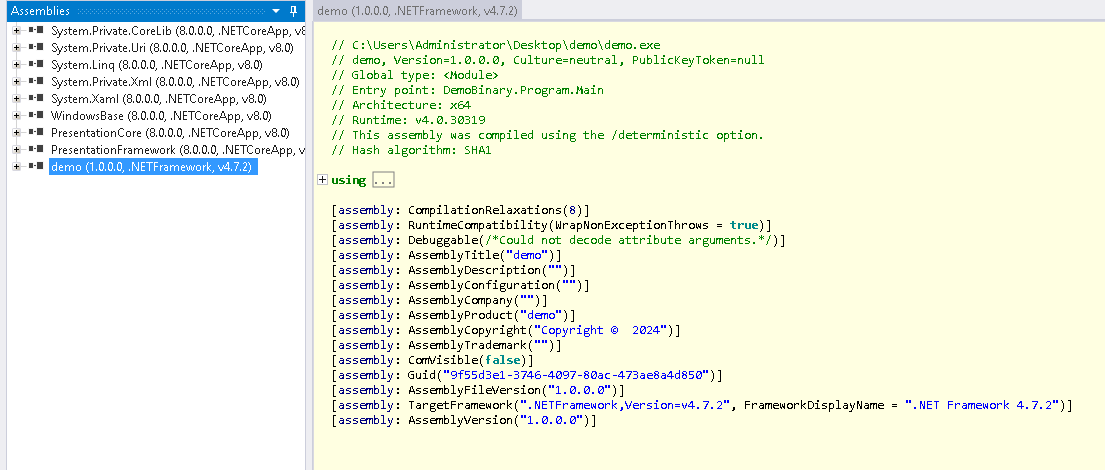Viewport: 1105px width, 470px height.
Task: Expand the PresentationCore assembly node
Action: [x=17, y=132]
